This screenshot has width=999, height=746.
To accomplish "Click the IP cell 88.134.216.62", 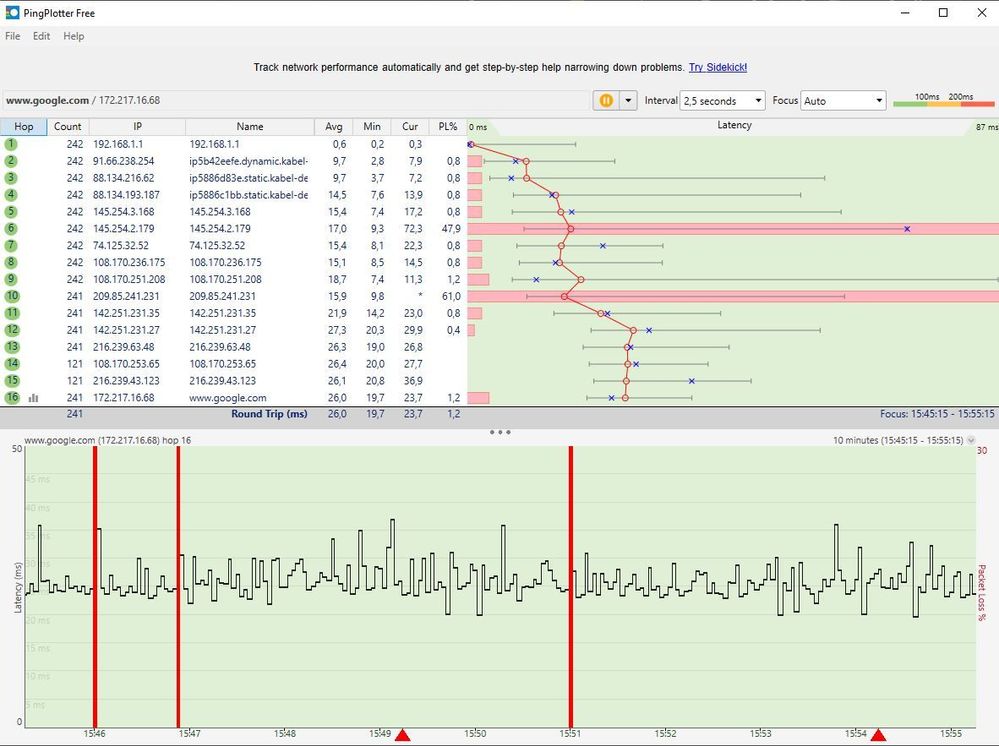I will click(124, 178).
